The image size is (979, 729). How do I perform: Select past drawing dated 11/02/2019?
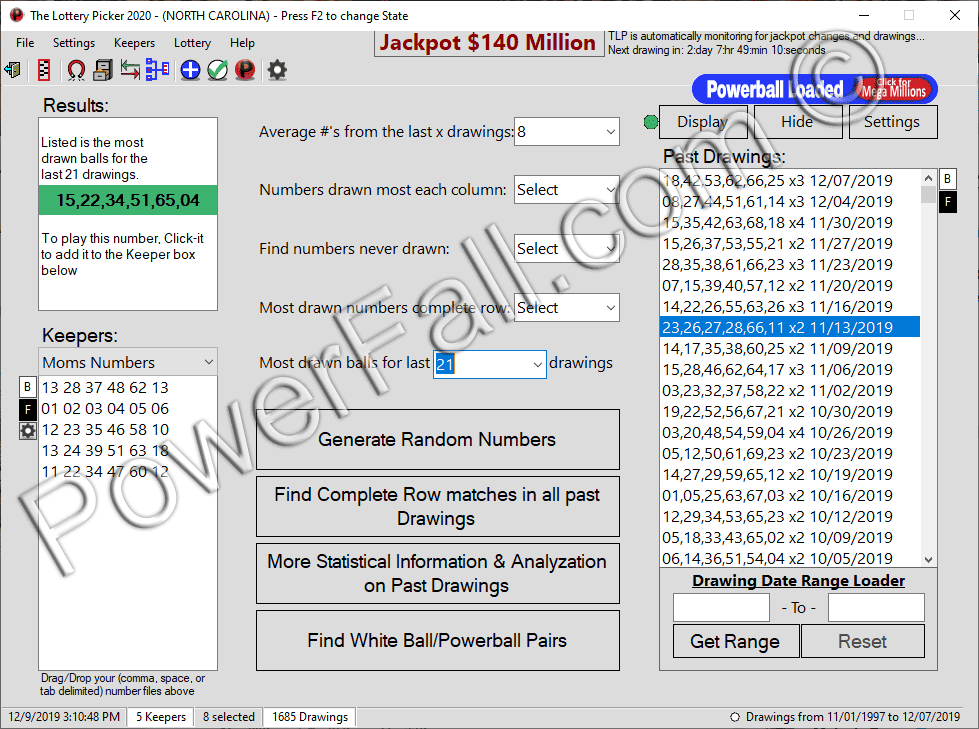[x=790, y=390]
